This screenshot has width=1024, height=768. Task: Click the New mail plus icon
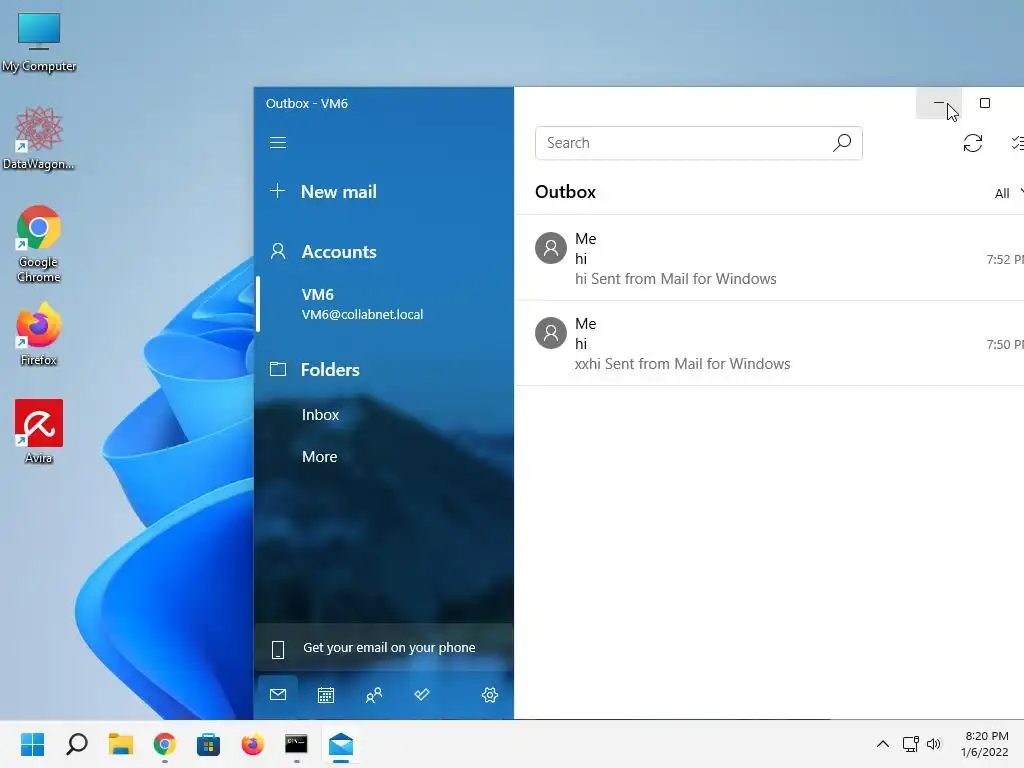click(278, 191)
